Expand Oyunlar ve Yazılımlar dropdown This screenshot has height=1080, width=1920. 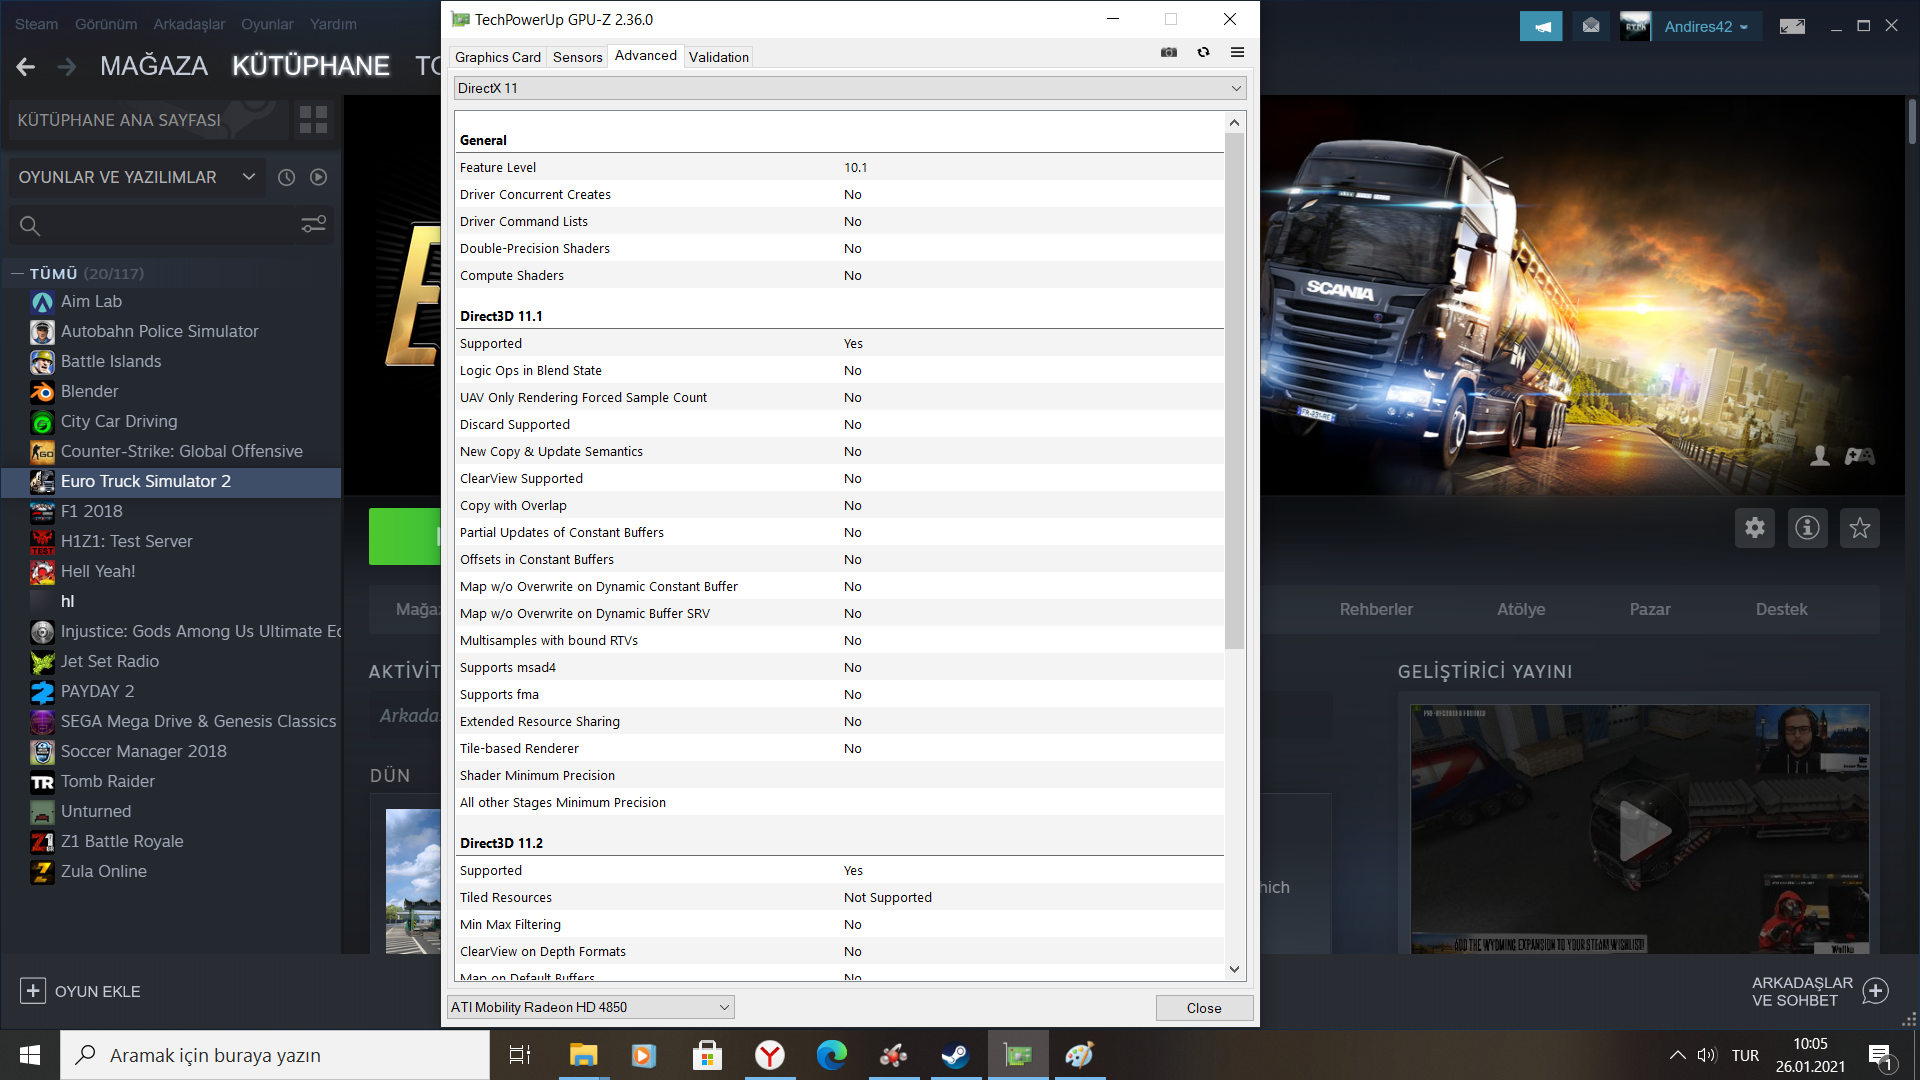tap(248, 177)
